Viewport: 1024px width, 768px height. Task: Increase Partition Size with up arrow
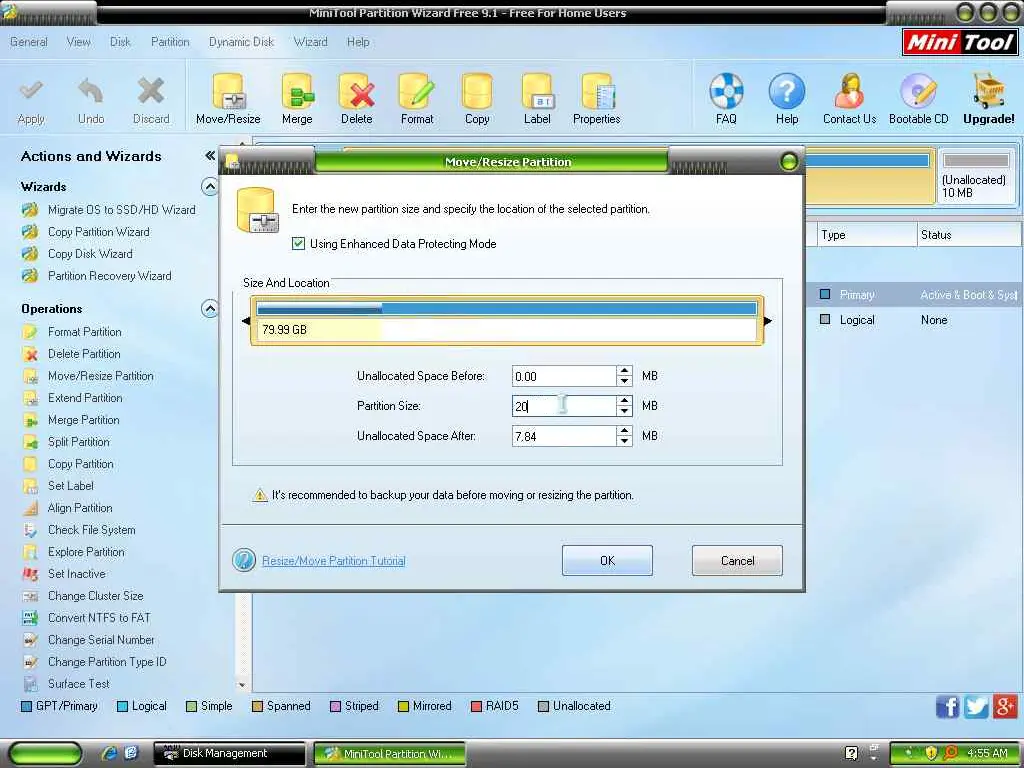[624, 401]
